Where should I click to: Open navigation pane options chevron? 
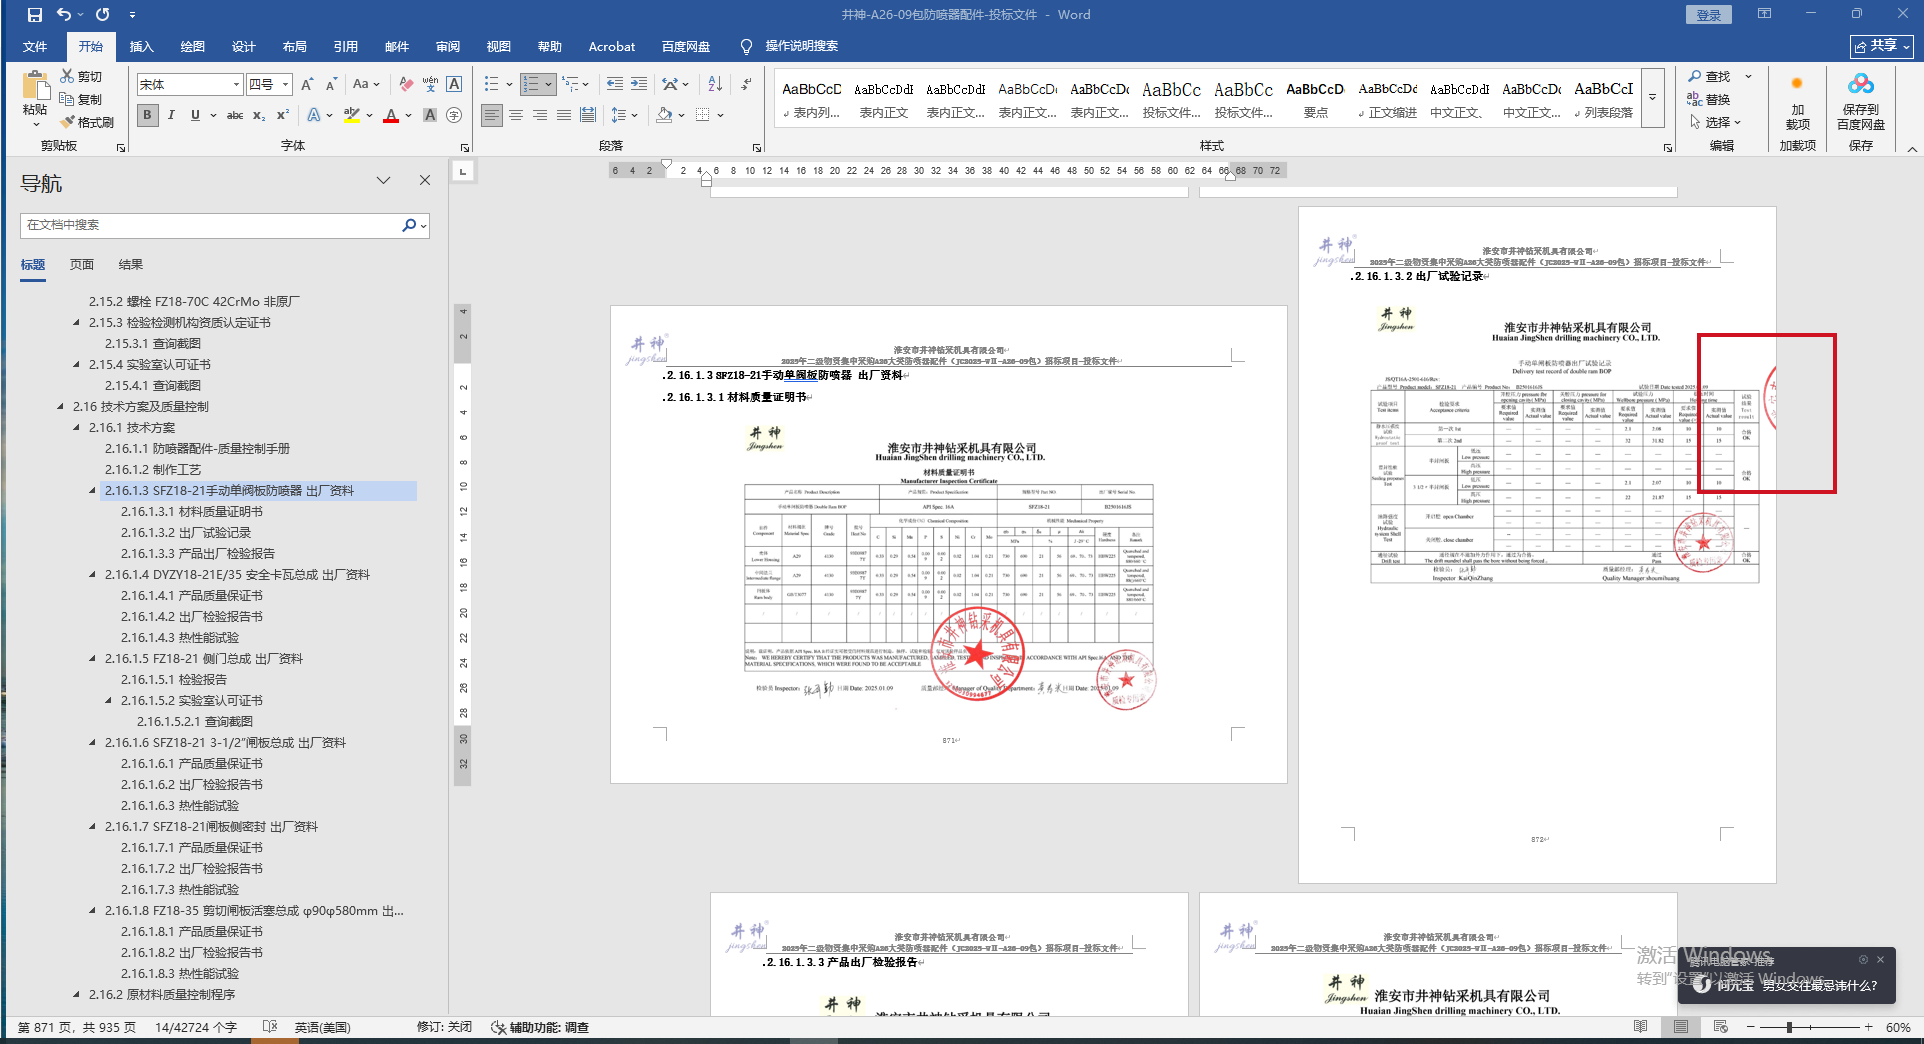383,181
